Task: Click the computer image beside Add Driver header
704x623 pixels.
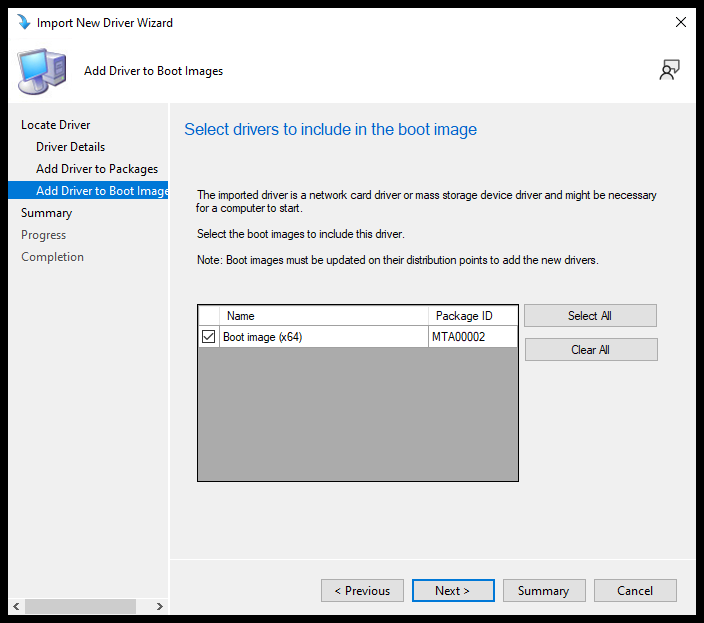Action: click(x=42, y=71)
